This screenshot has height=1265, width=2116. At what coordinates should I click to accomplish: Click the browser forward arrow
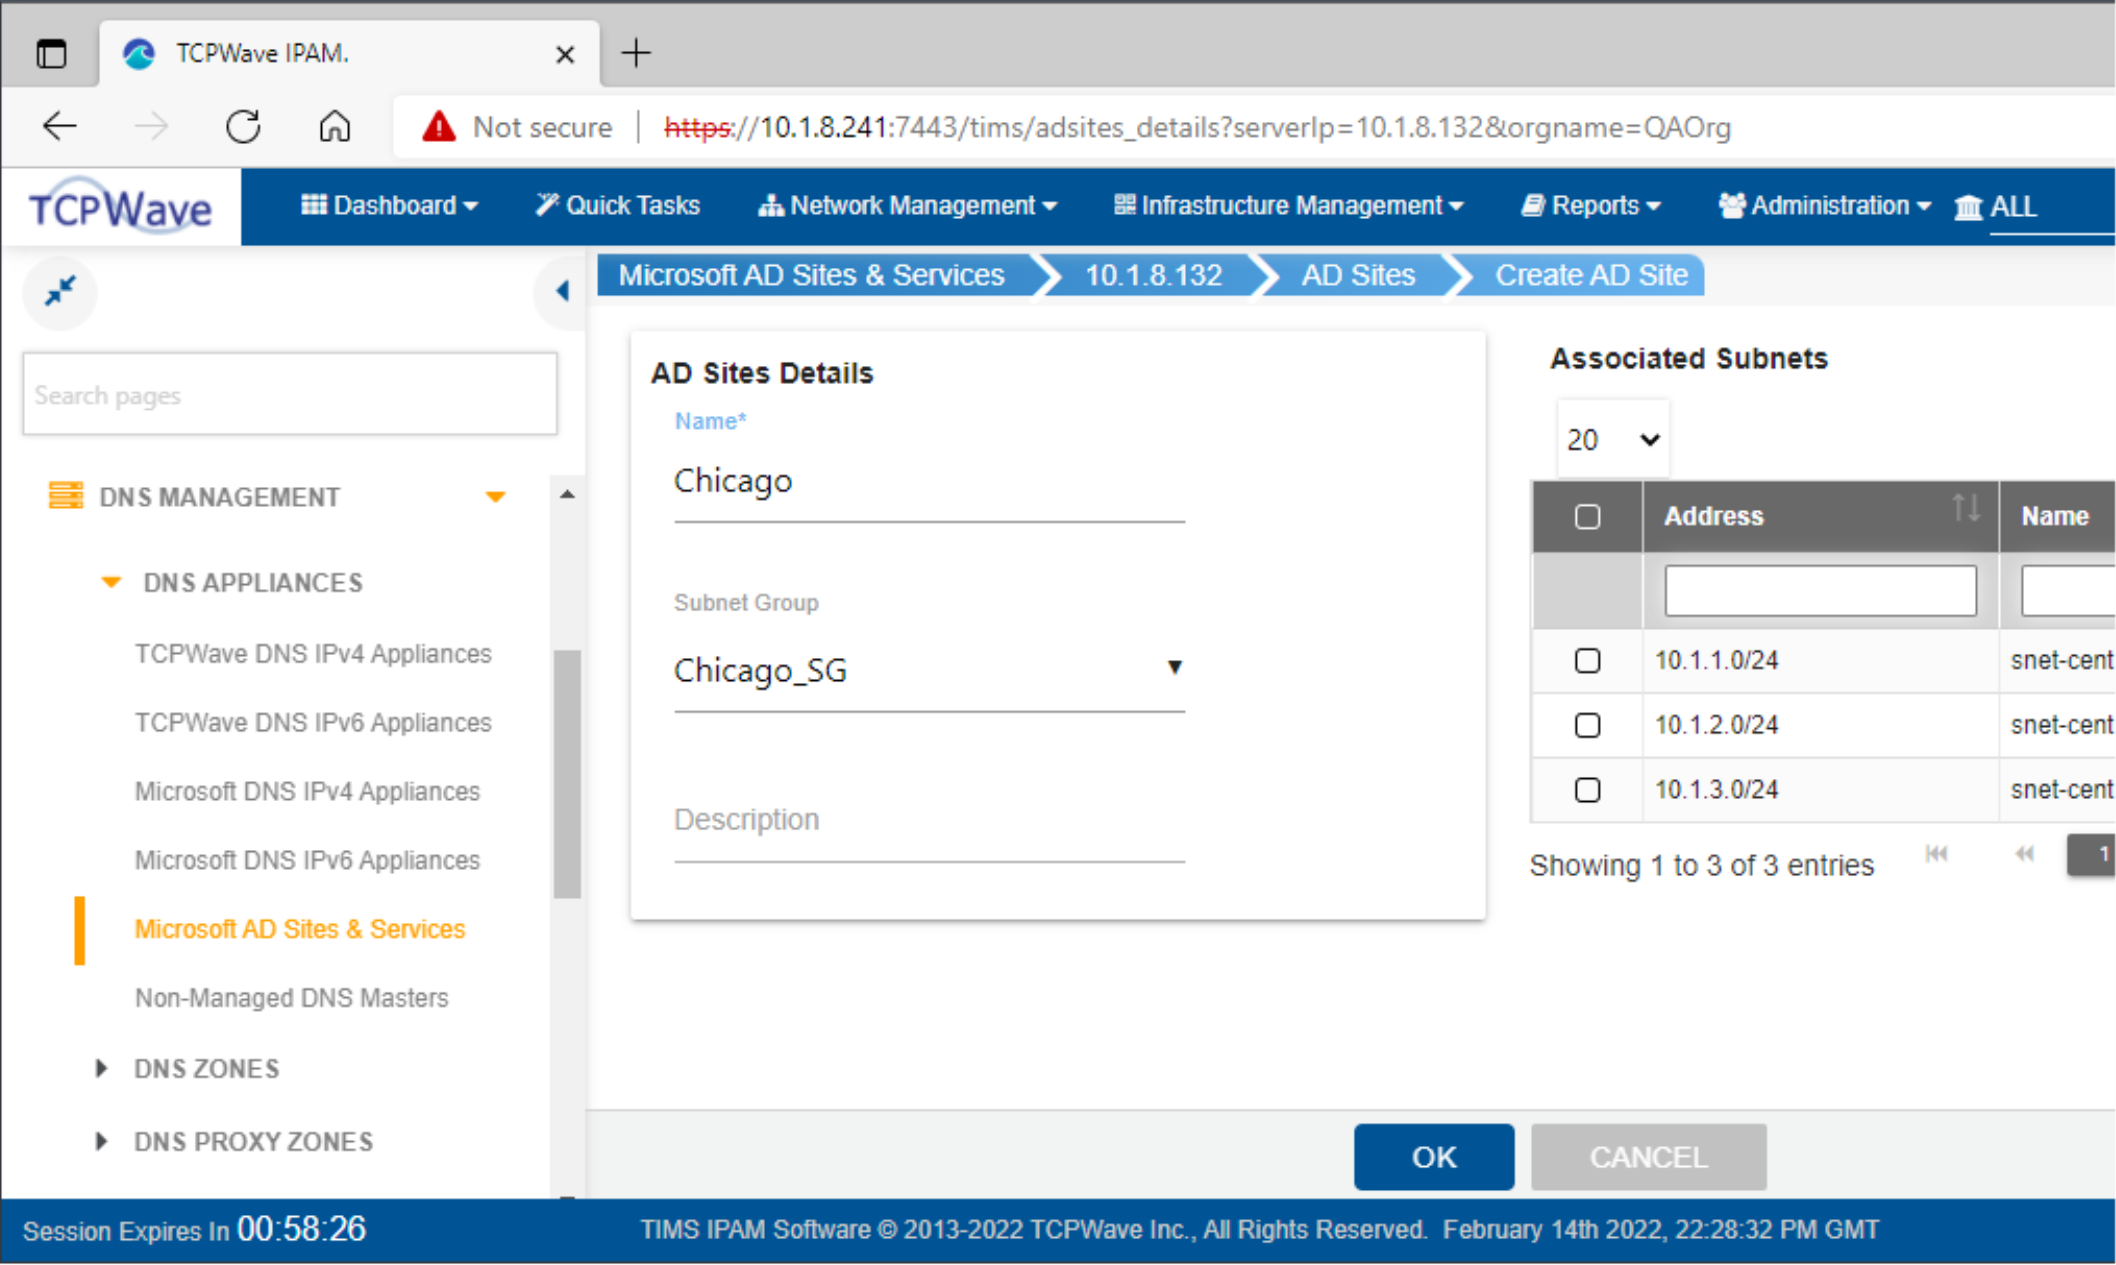coord(151,126)
